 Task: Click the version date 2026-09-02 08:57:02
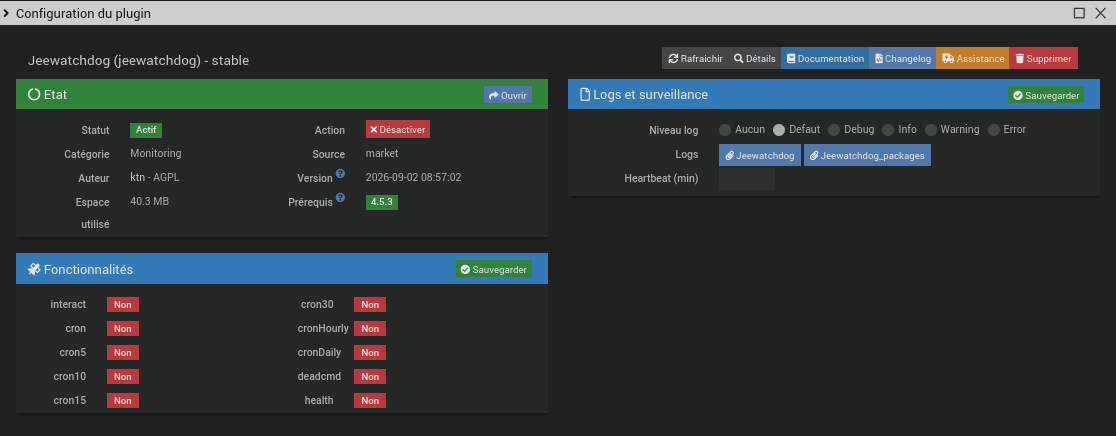coord(414,177)
